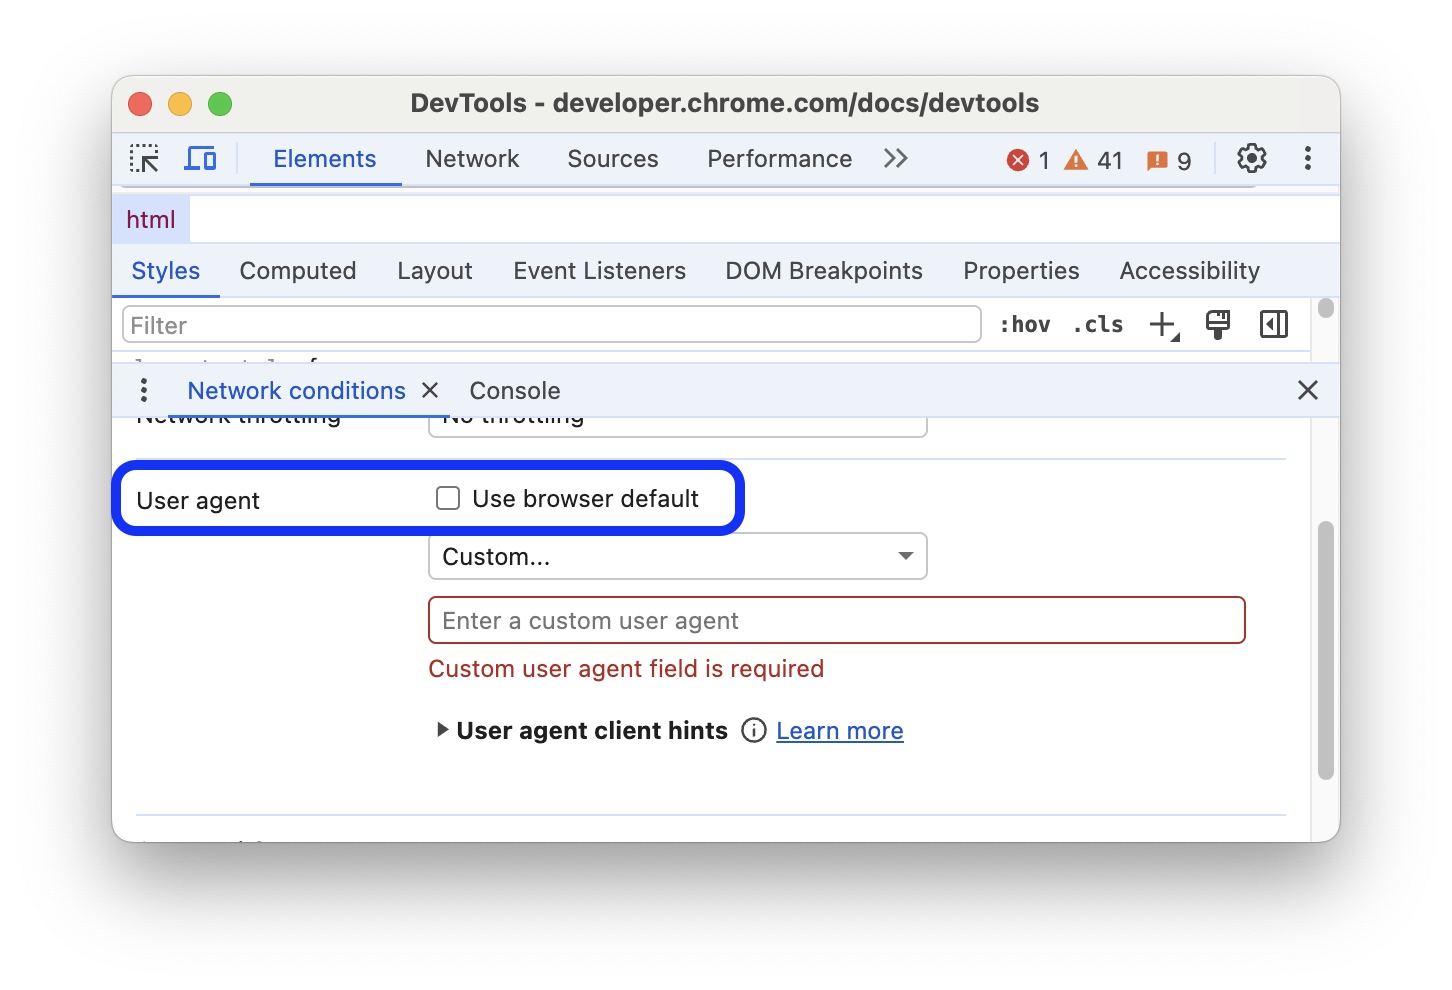Open the Custom user agent dropdown
1452x990 pixels.
[677, 556]
